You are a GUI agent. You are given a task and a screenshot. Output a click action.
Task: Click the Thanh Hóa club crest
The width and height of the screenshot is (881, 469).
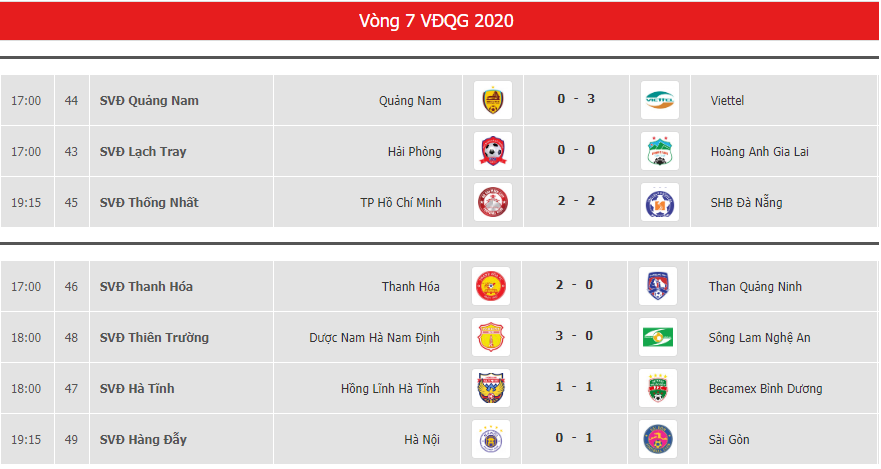(x=491, y=286)
